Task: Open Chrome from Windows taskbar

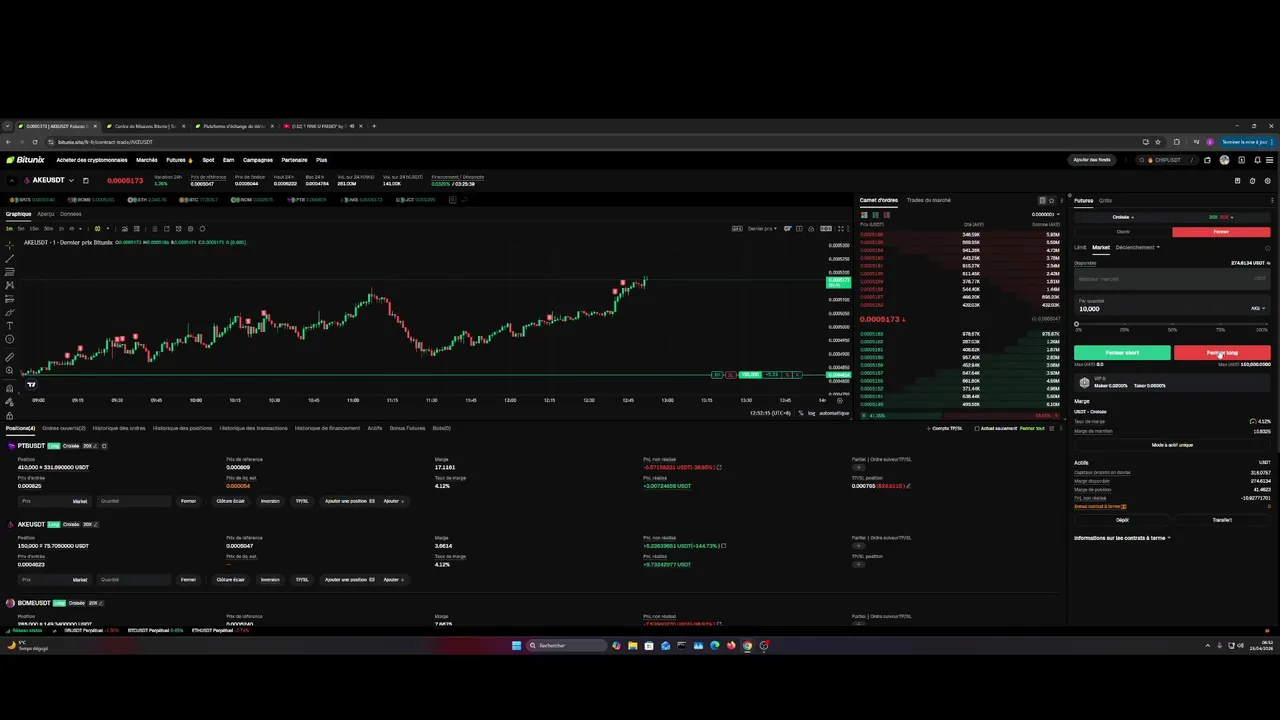Action: (x=747, y=645)
